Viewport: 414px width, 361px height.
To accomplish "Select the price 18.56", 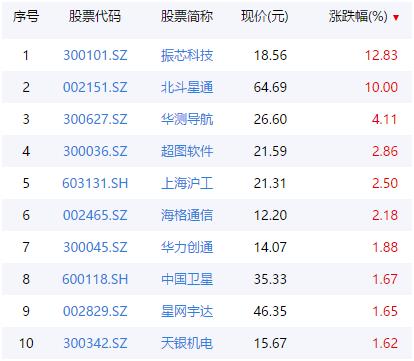I will pos(270,55).
